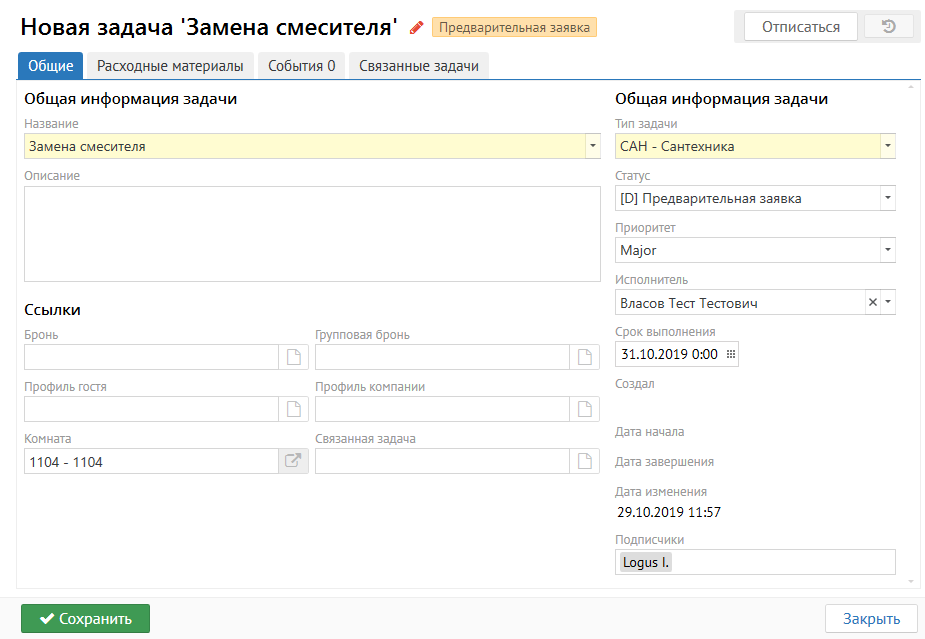Switch to the Расходные материалы tab
The width and height of the screenshot is (925, 639).
(170, 66)
